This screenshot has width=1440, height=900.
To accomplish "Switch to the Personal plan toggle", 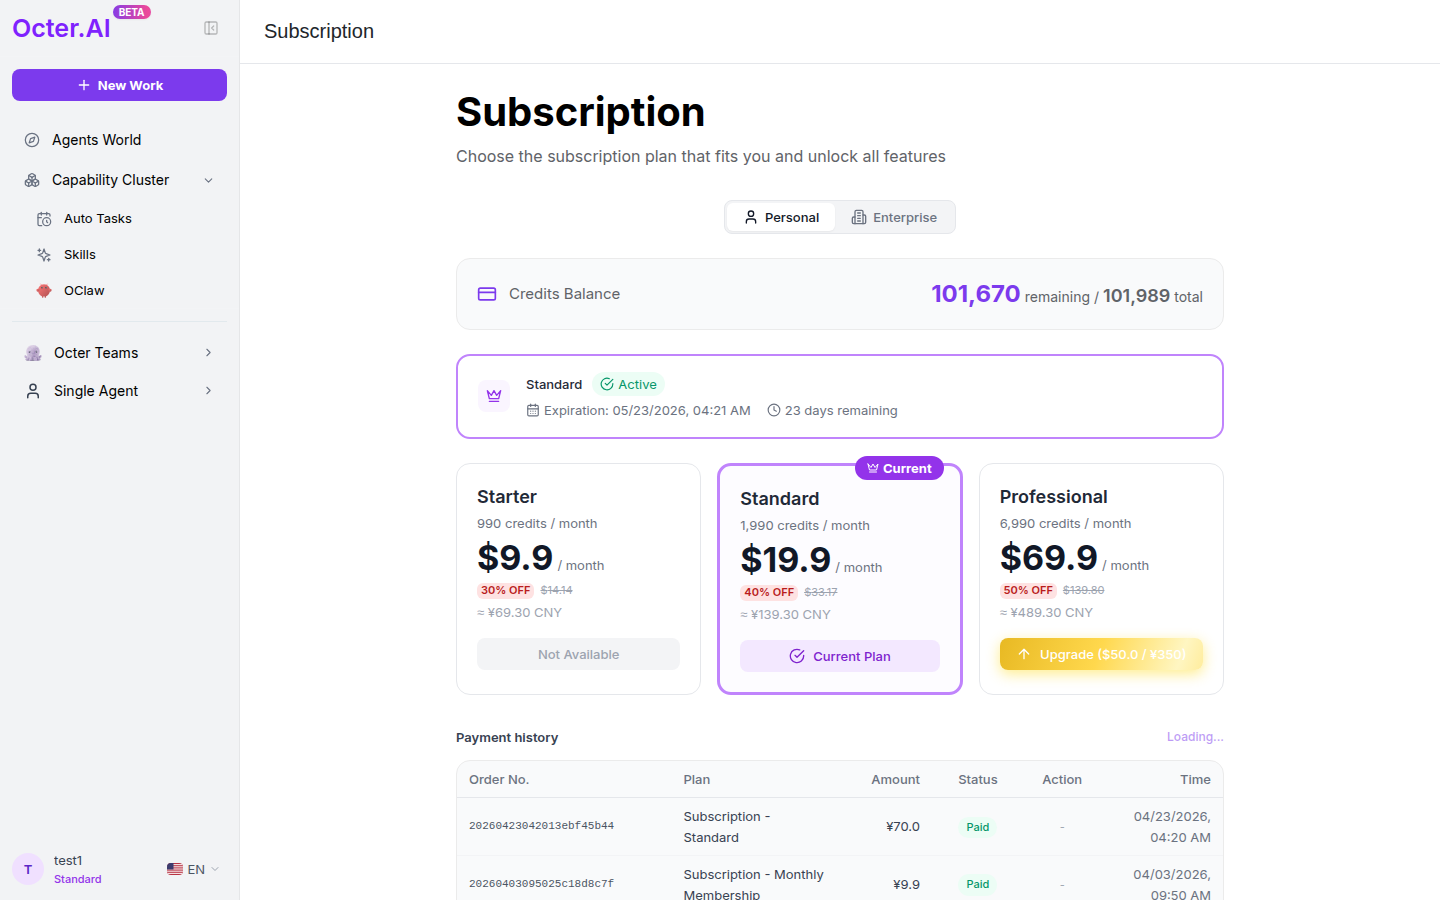I will click(x=781, y=217).
